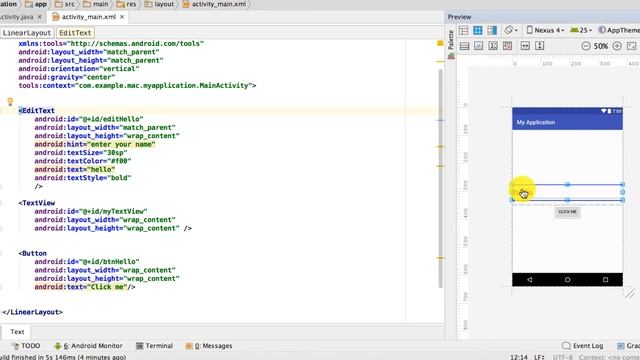This screenshot has height=360, width=640.
Task: Click the src folder in navigation bar
Action: pos(65,4)
